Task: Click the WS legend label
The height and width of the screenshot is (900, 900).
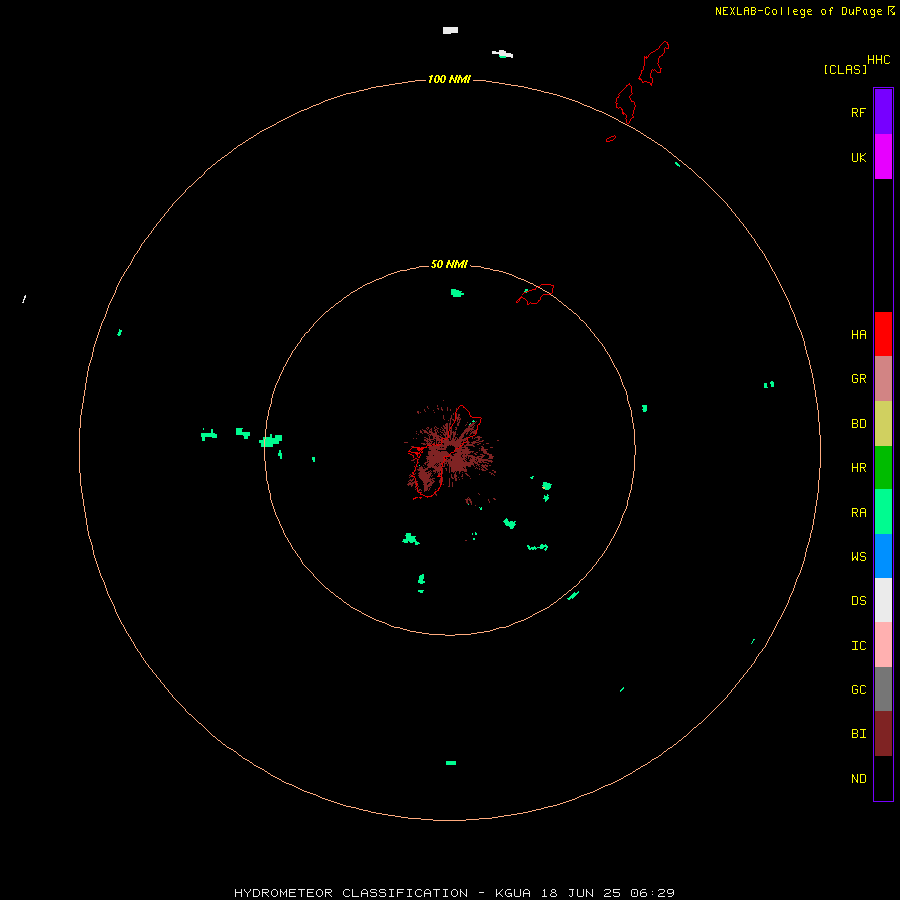Action: click(859, 557)
